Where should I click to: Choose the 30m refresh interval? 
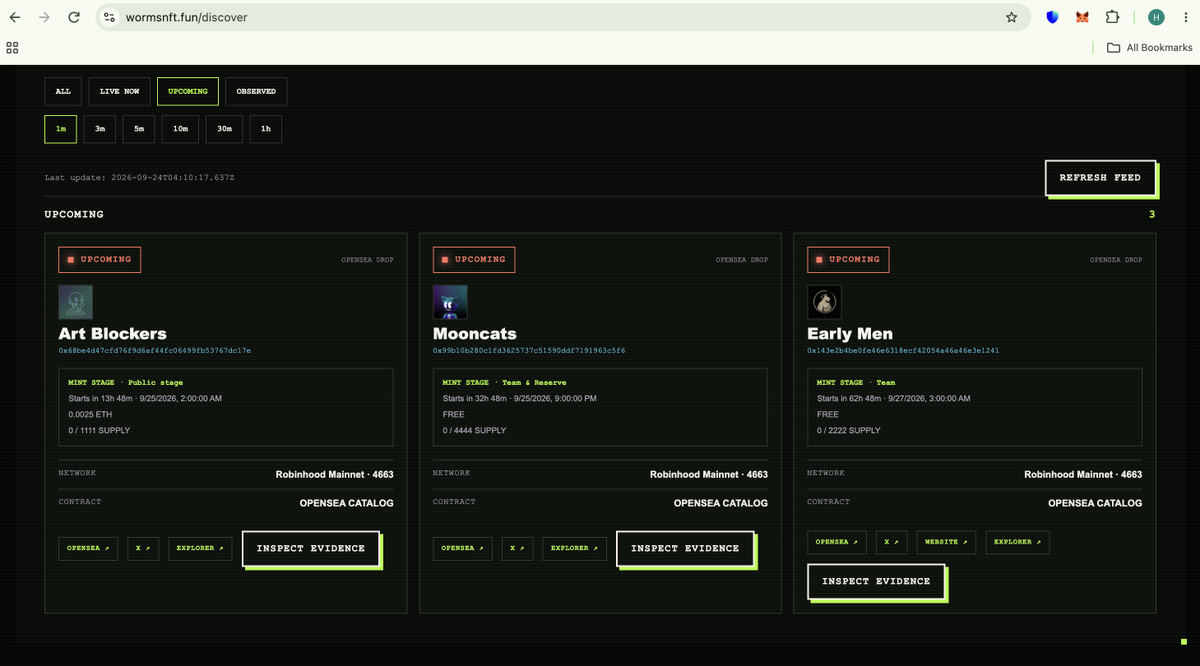point(224,129)
